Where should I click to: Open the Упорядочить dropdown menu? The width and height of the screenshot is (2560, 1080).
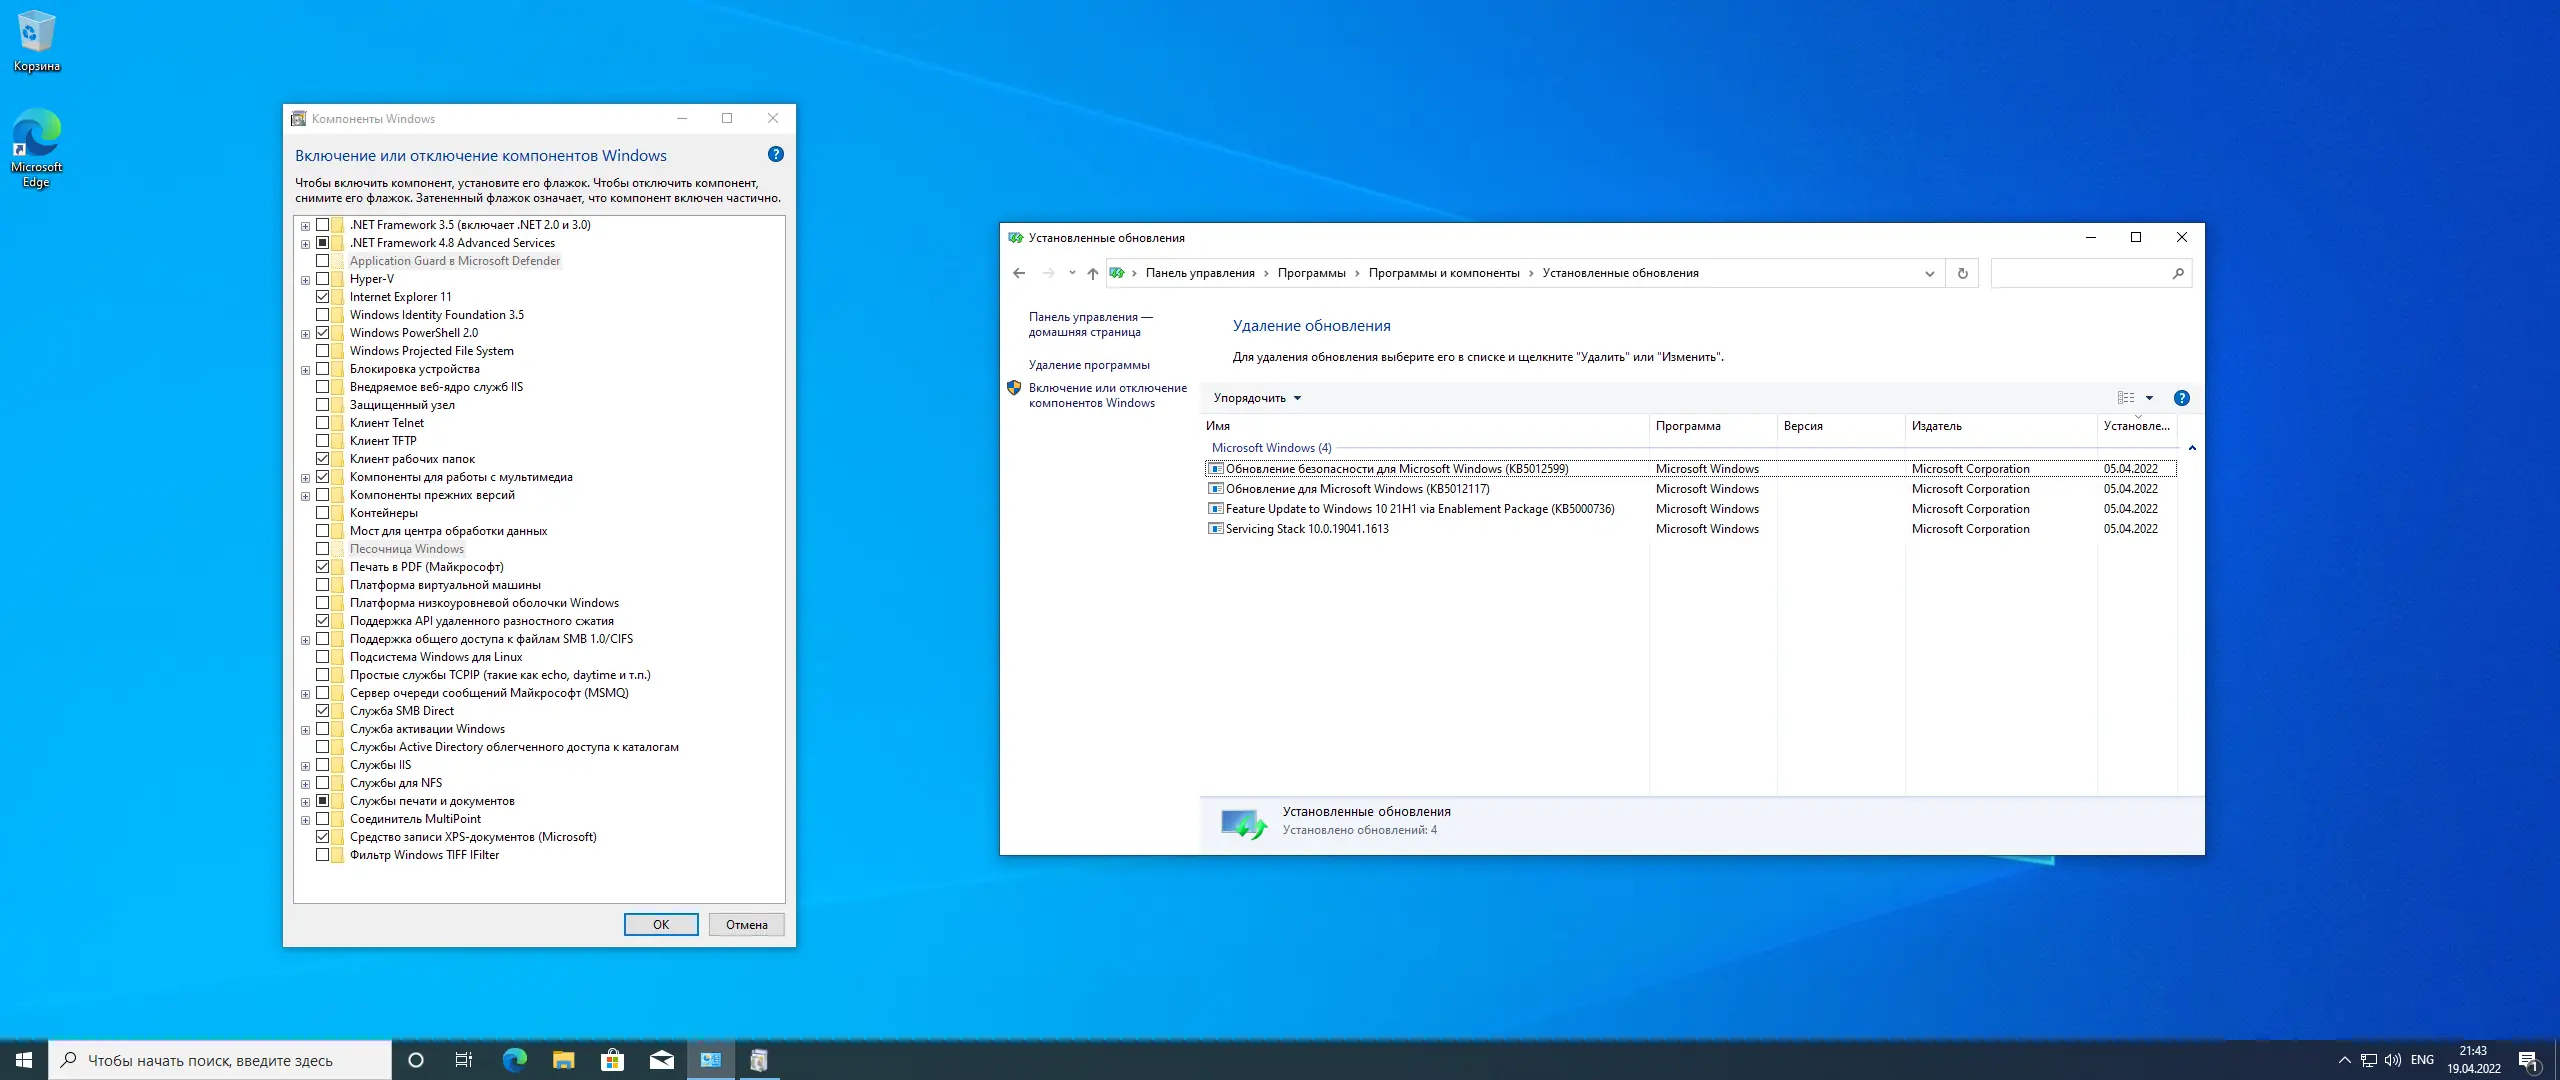pyautogui.click(x=1257, y=398)
